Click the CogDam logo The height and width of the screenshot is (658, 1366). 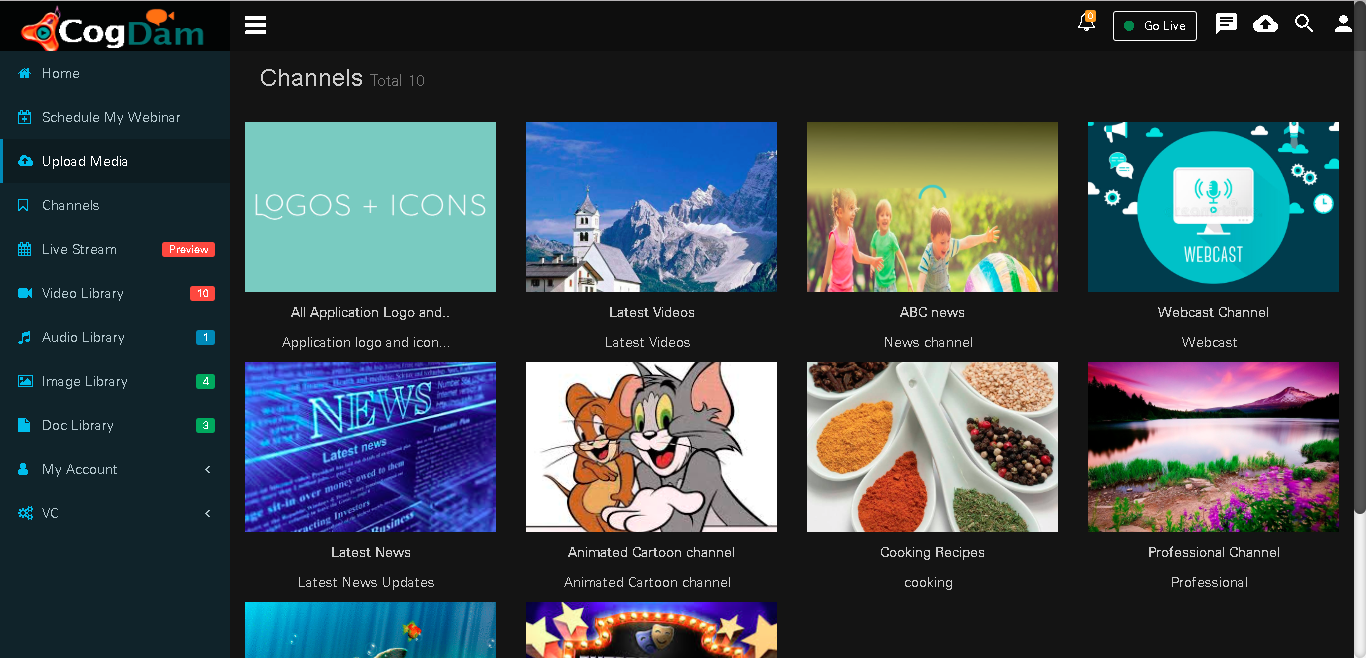(113, 28)
